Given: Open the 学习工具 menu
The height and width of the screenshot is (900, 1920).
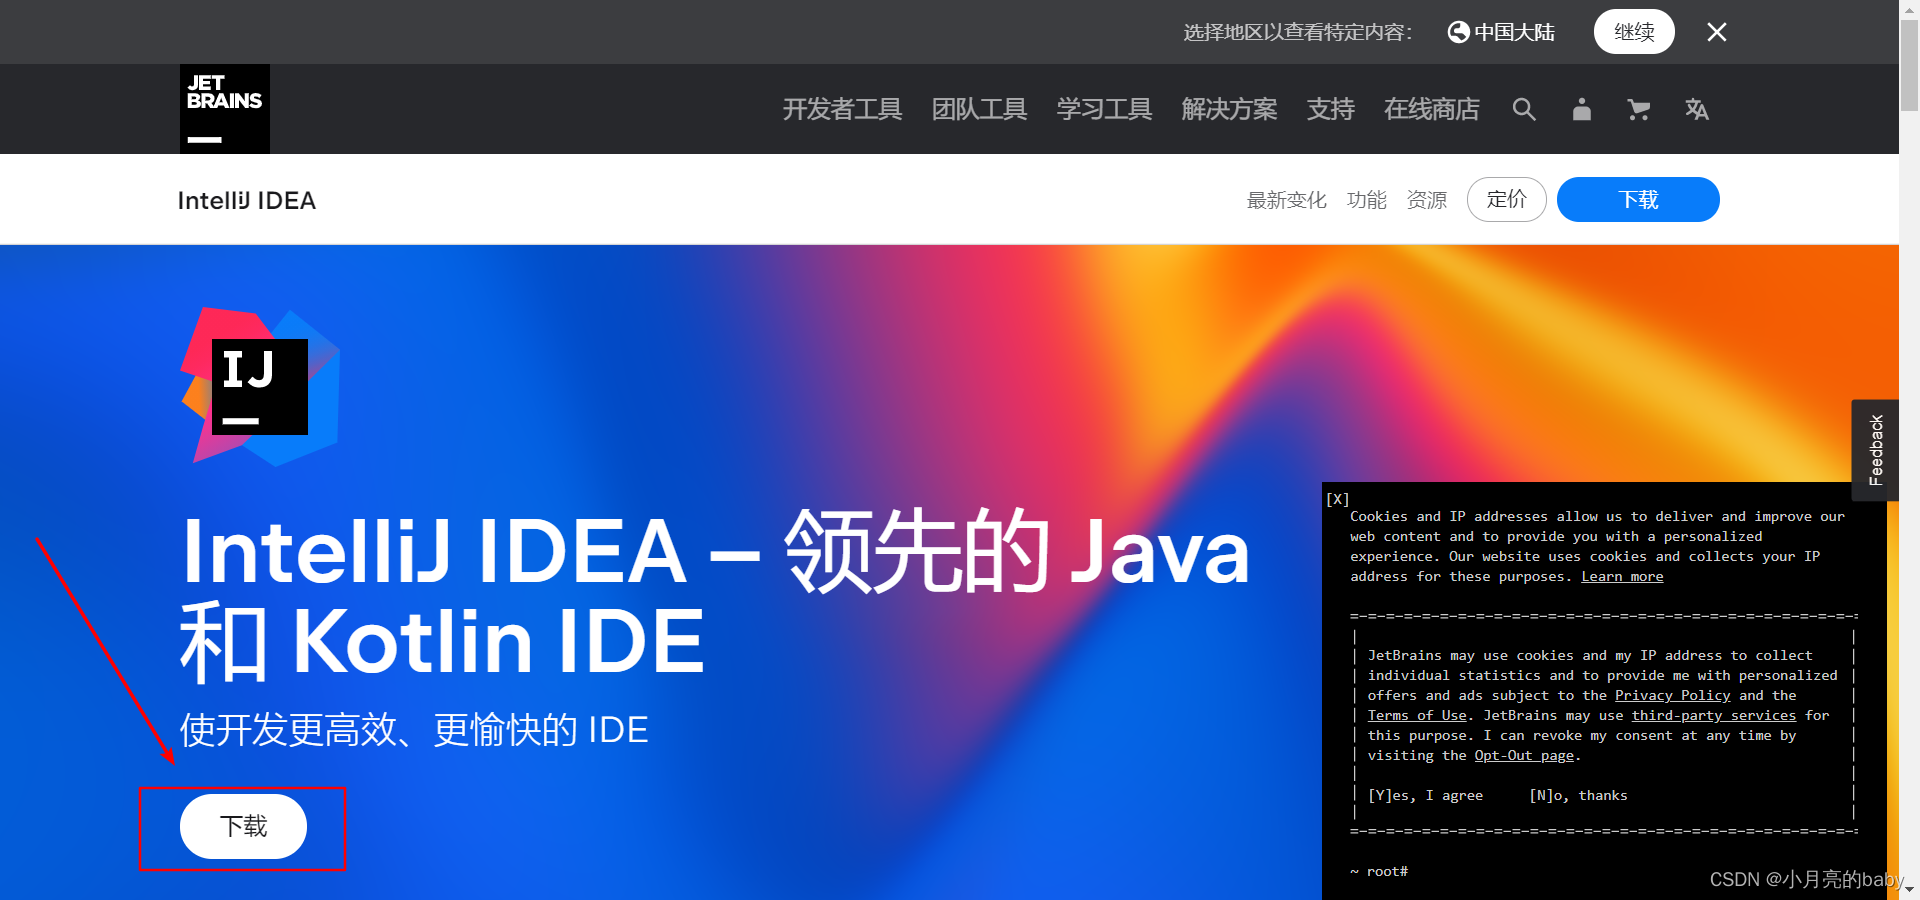Looking at the screenshot, I should tap(1104, 109).
